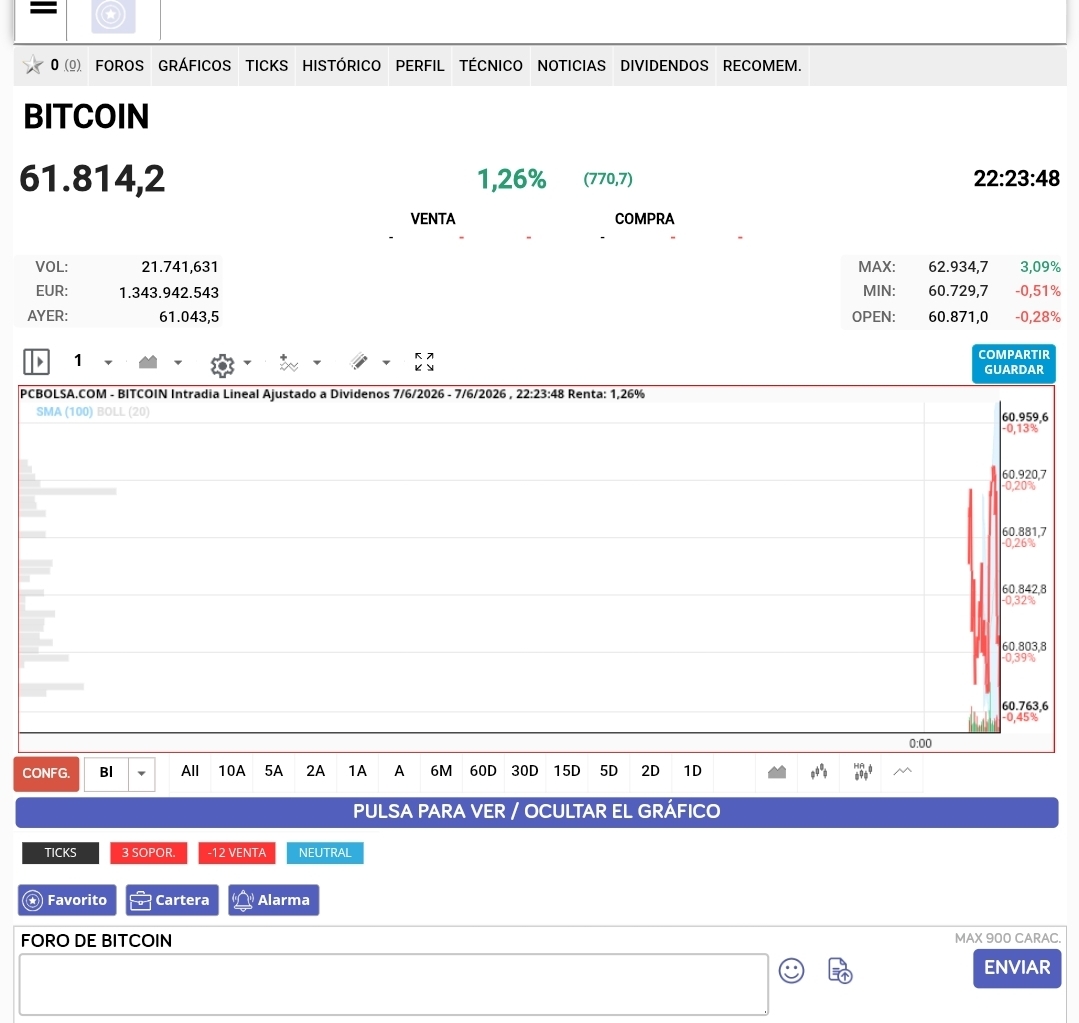Image resolution: width=1079 pixels, height=1023 pixels.
Task: Open the BI selector dropdown arrow
Action: click(x=141, y=773)
